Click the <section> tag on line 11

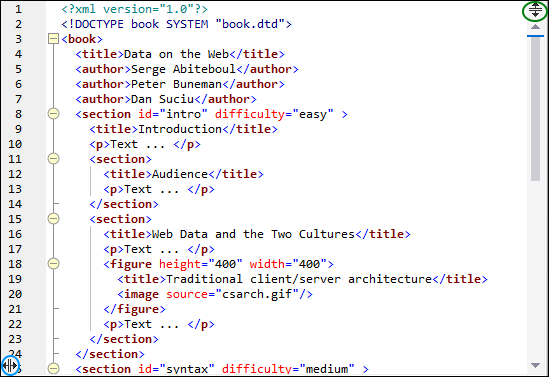click(120, 160)
